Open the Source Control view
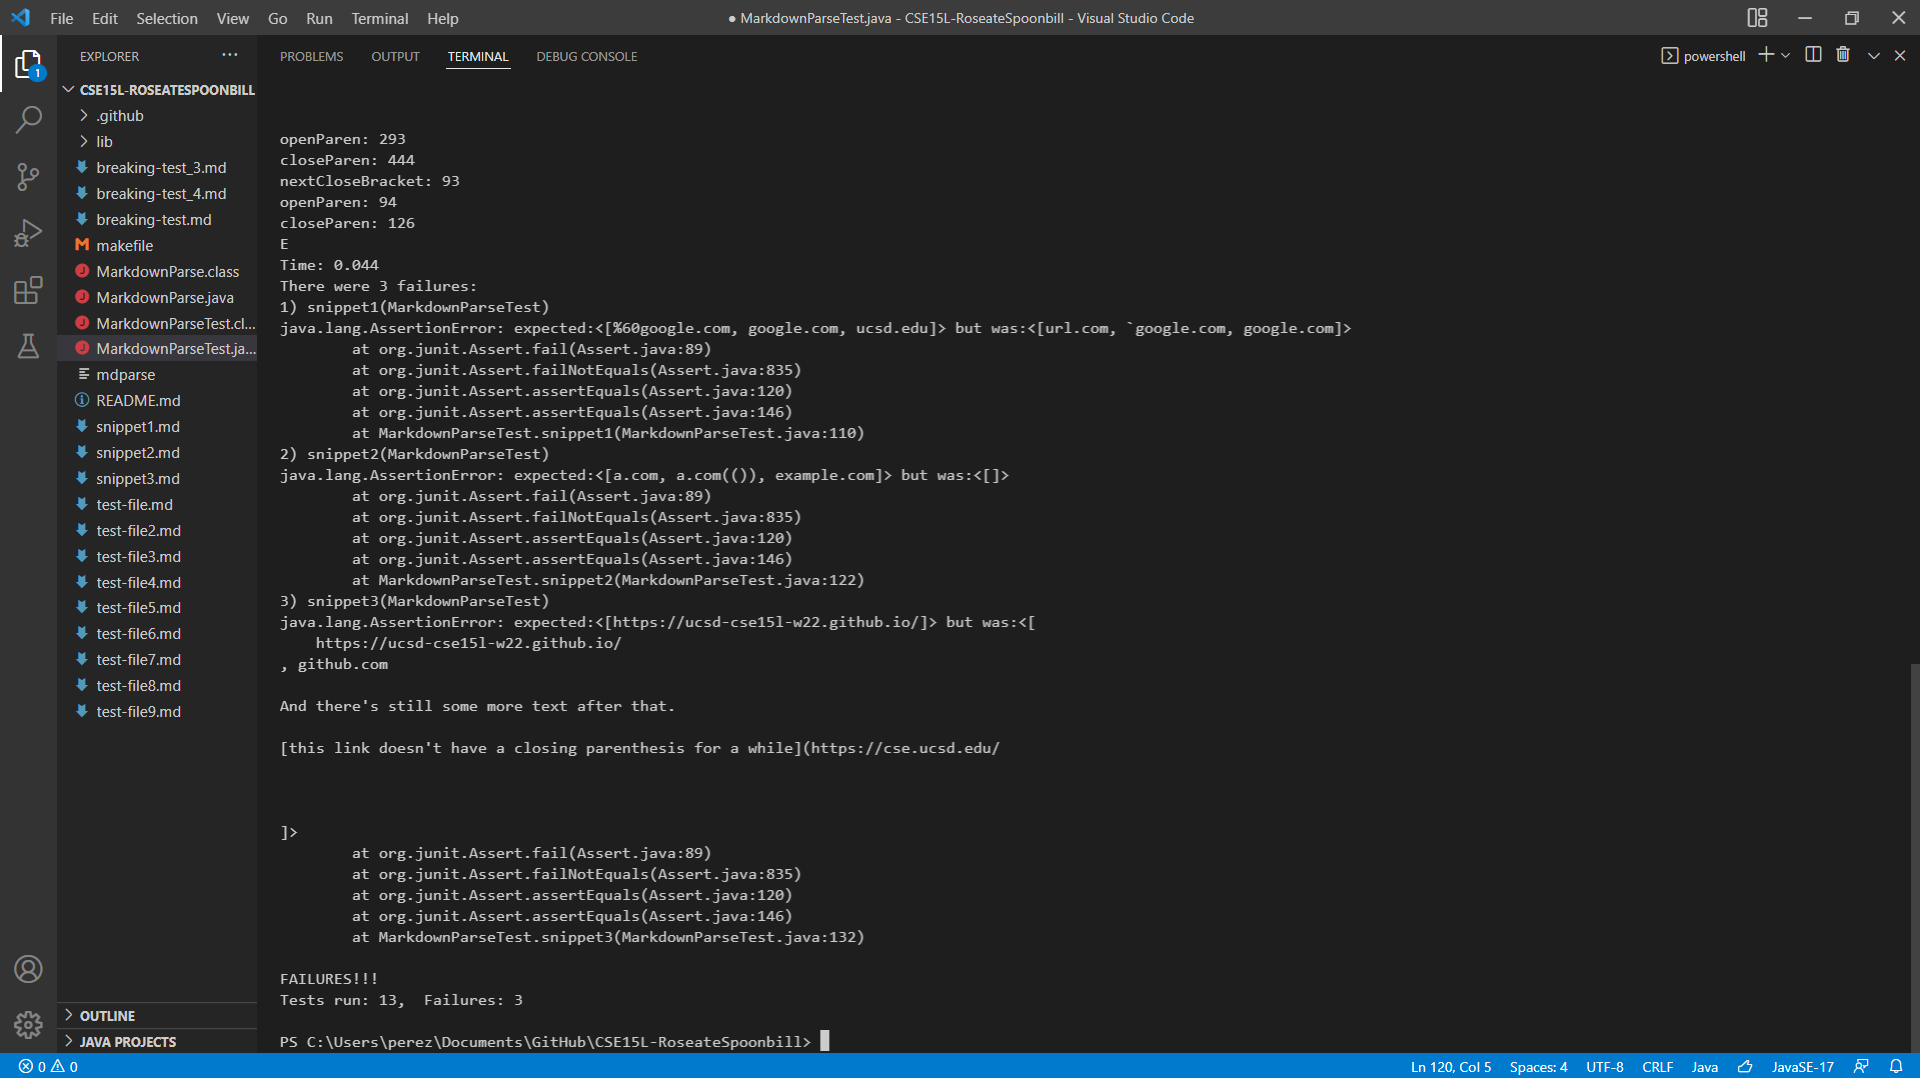 [x=28, y=178]
